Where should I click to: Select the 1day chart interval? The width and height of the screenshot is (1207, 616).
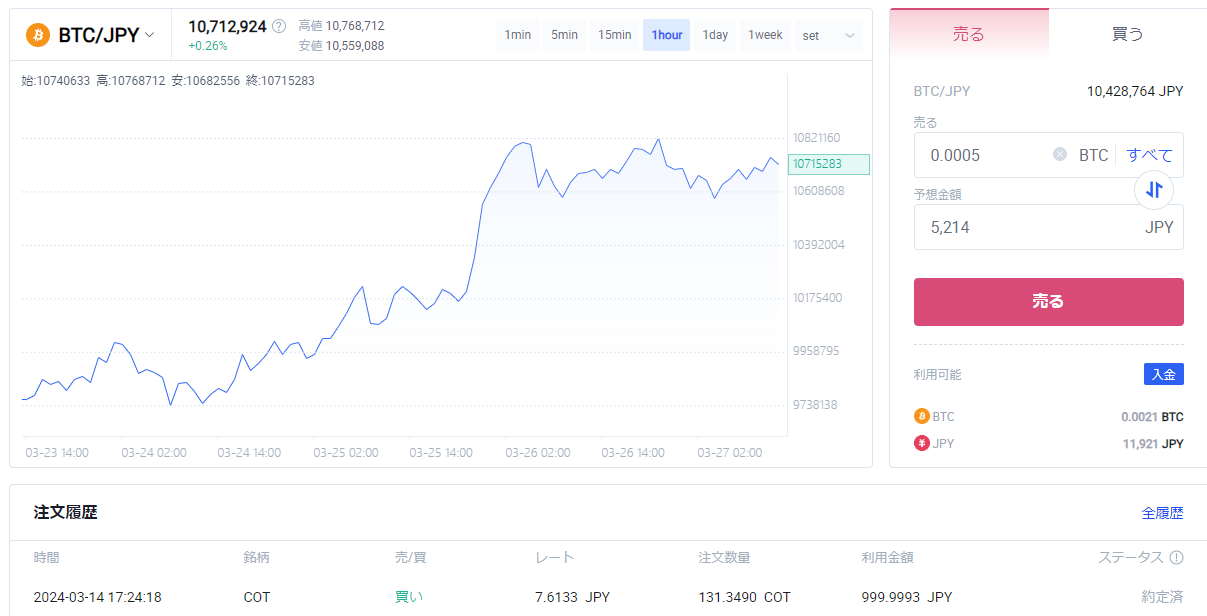[715, 35]
